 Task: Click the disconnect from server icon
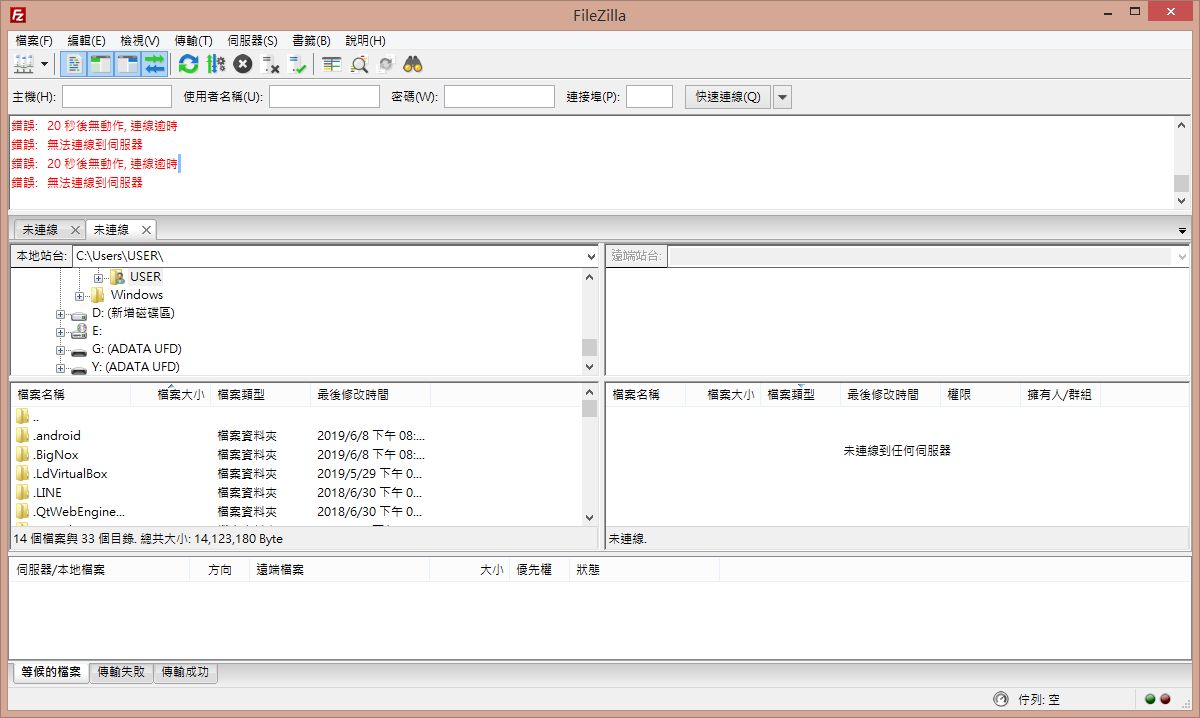(x=270, y=64)
